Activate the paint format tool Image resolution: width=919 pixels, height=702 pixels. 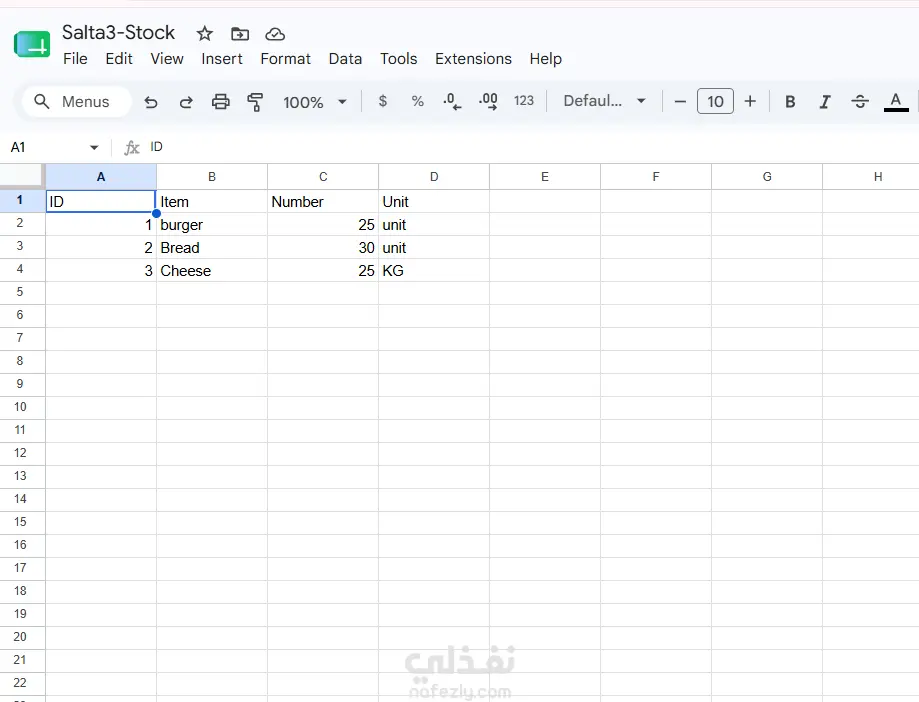(x=255, y=102)
